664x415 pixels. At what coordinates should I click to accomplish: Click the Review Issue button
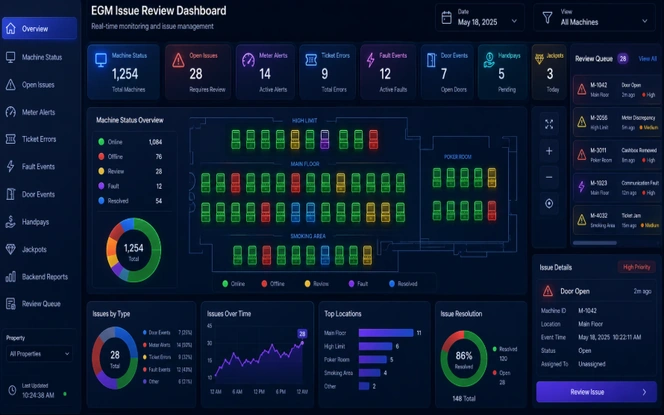pyautogui.click(x=596, y=392)
